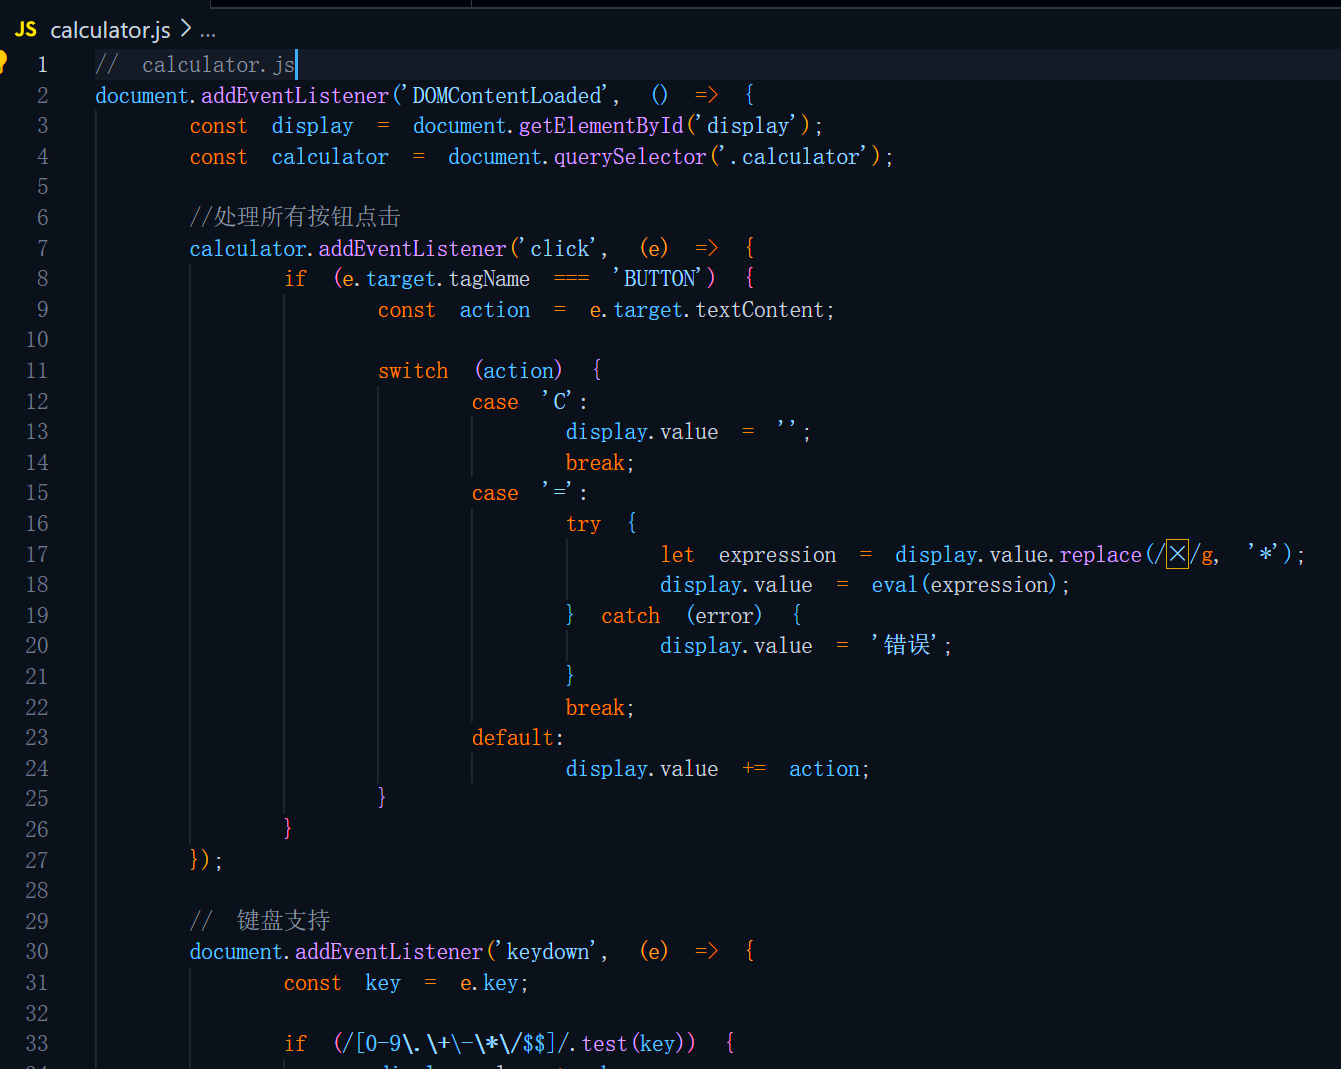Click case 'C' label

point(530,402)
